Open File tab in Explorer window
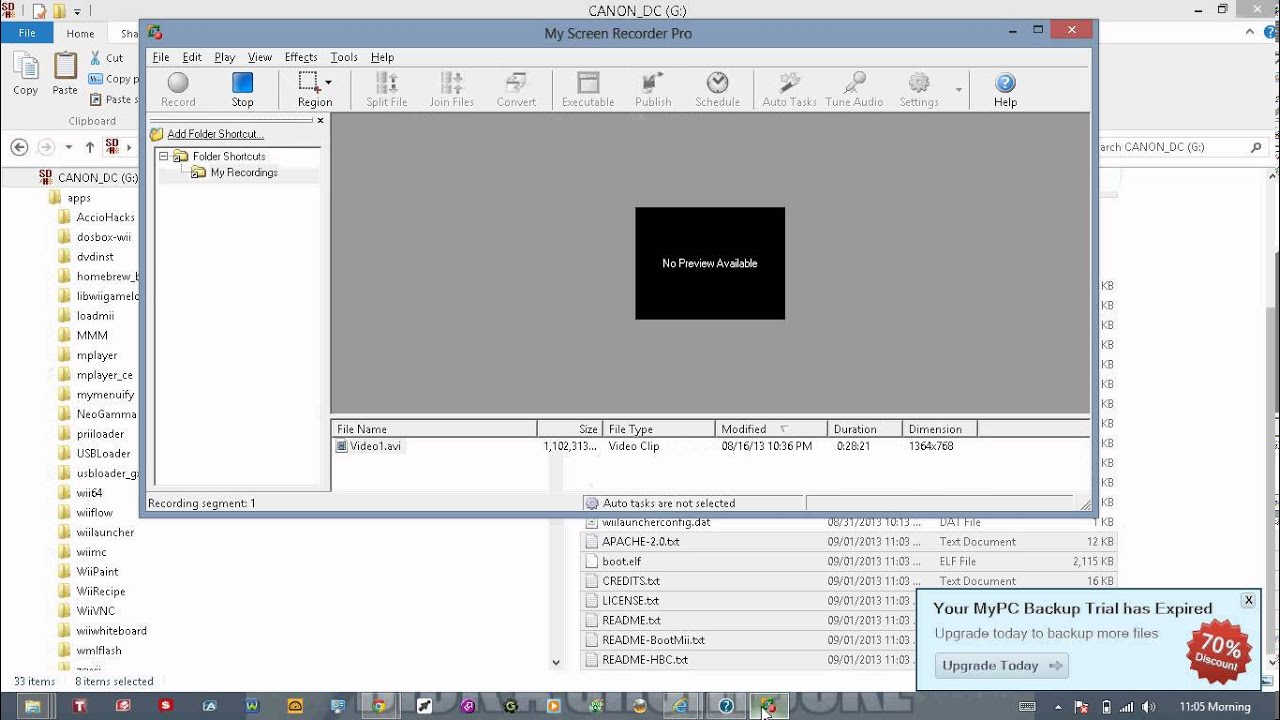The image size is (1280, 720). click(27, 33)
